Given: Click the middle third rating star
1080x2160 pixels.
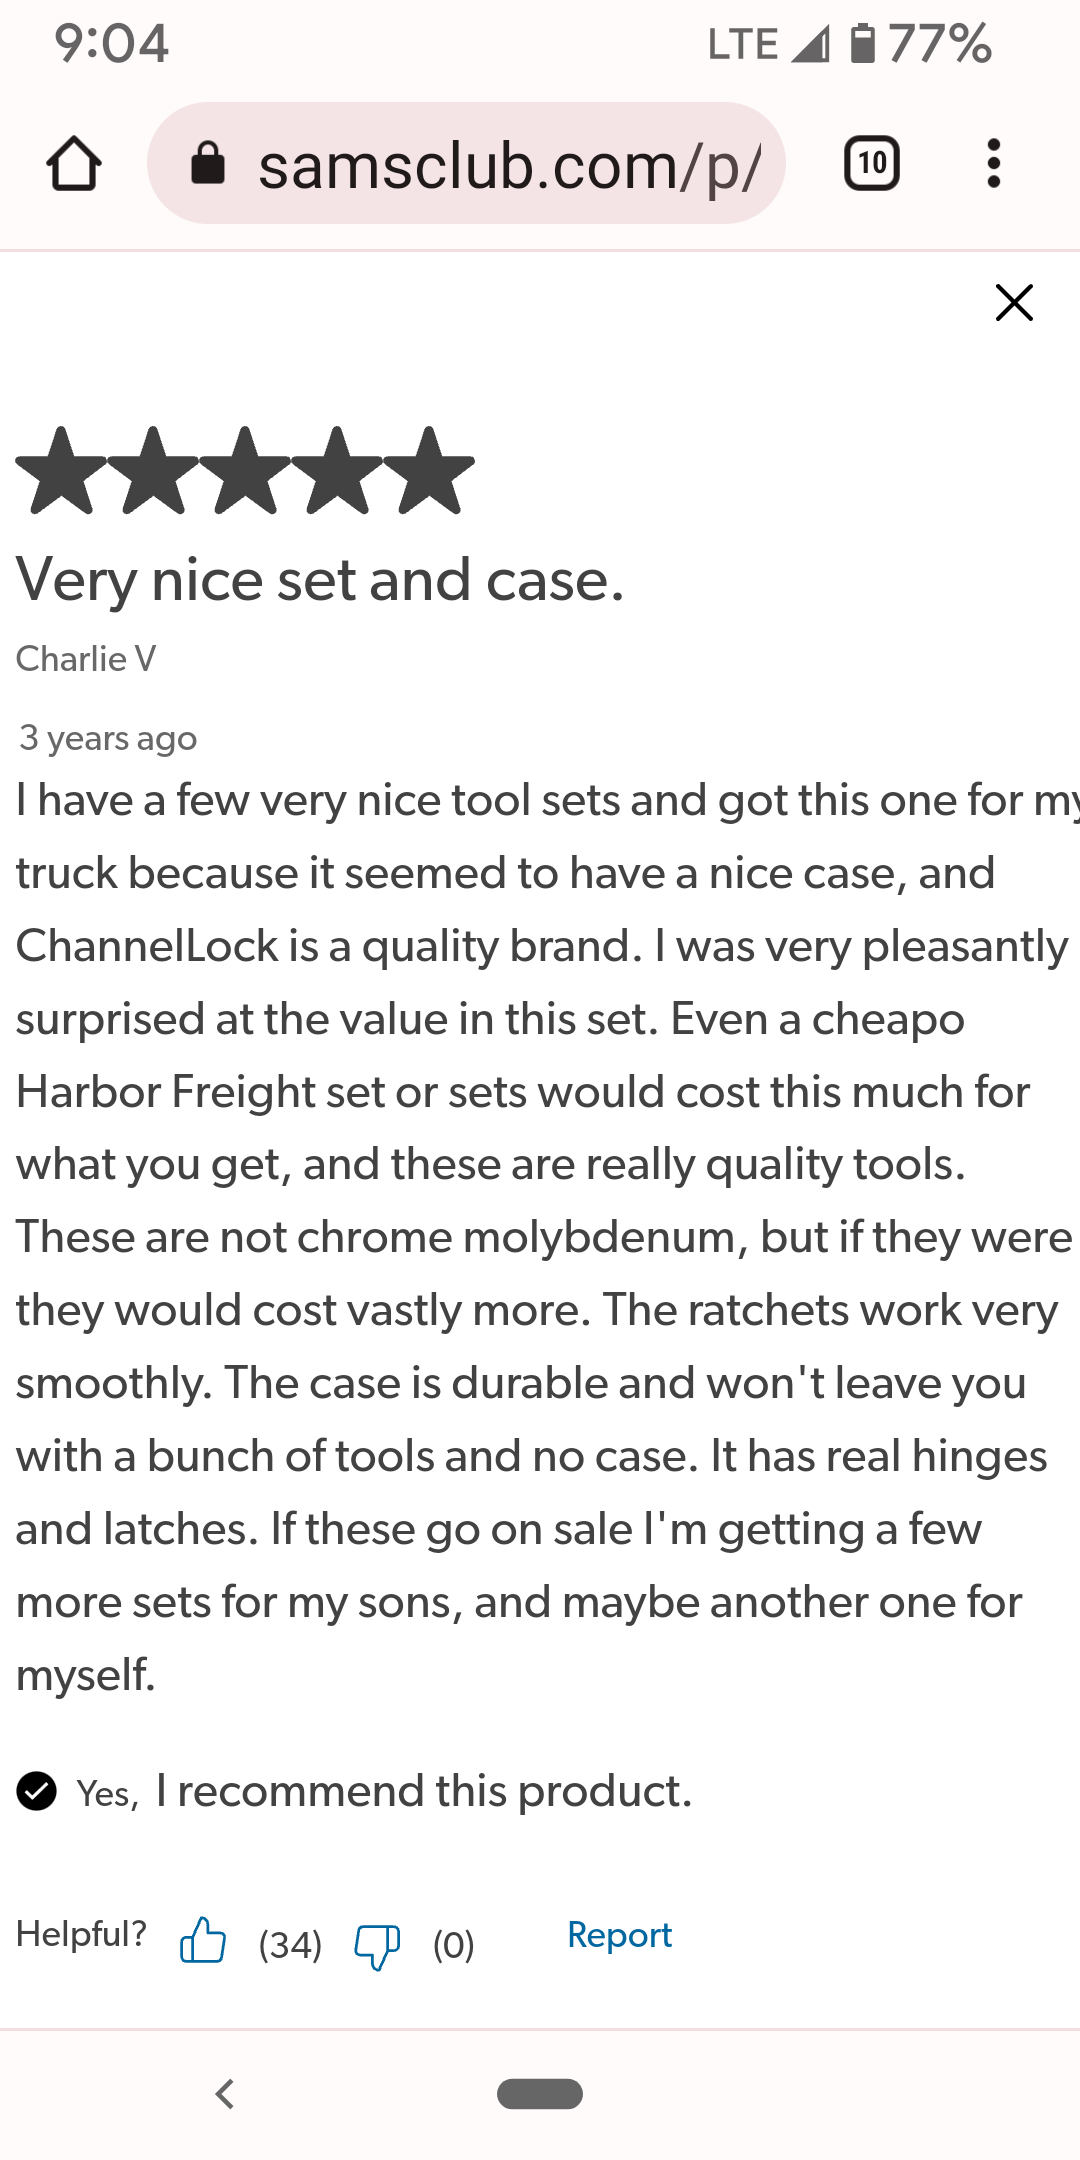Looking at the screenshot, I should coord(246,471).
